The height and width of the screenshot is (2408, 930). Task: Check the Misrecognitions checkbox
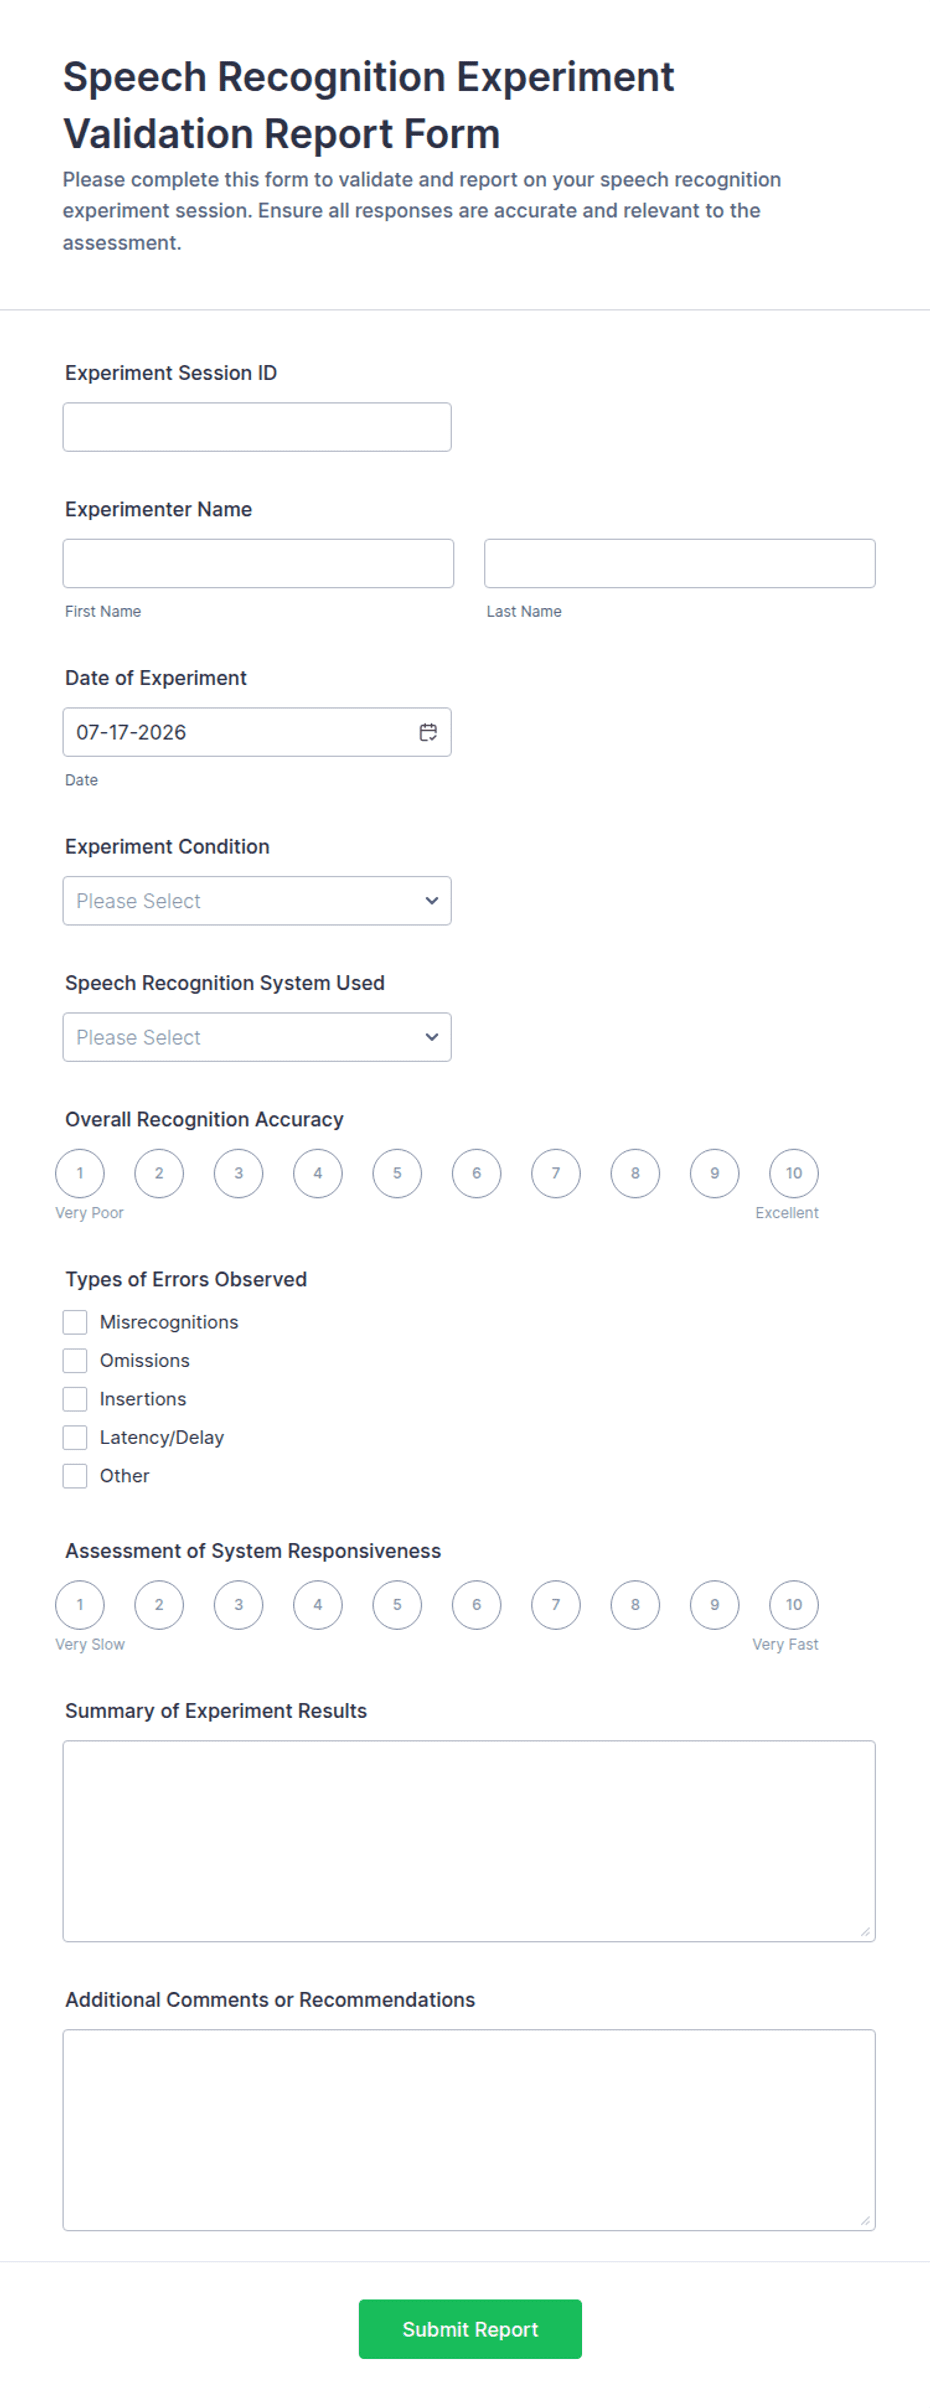(x=75, y=1322)
